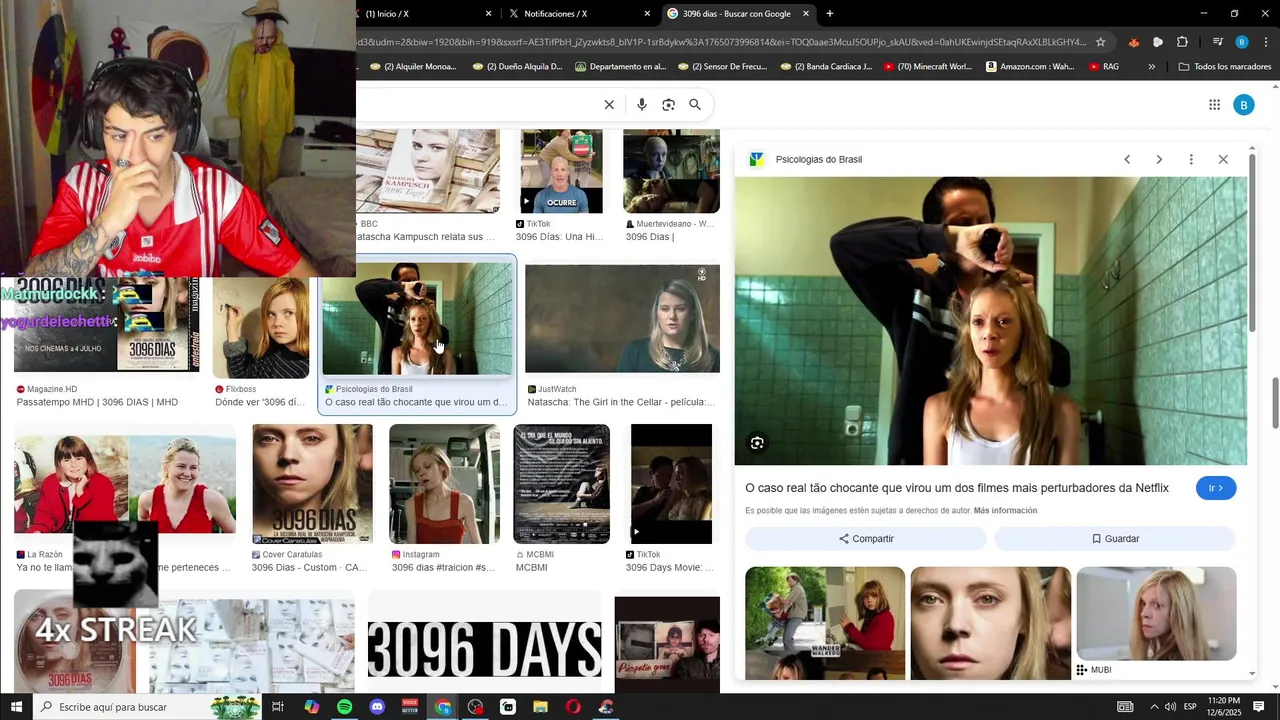Close the Notificaciones / X tab

(647, 14)
